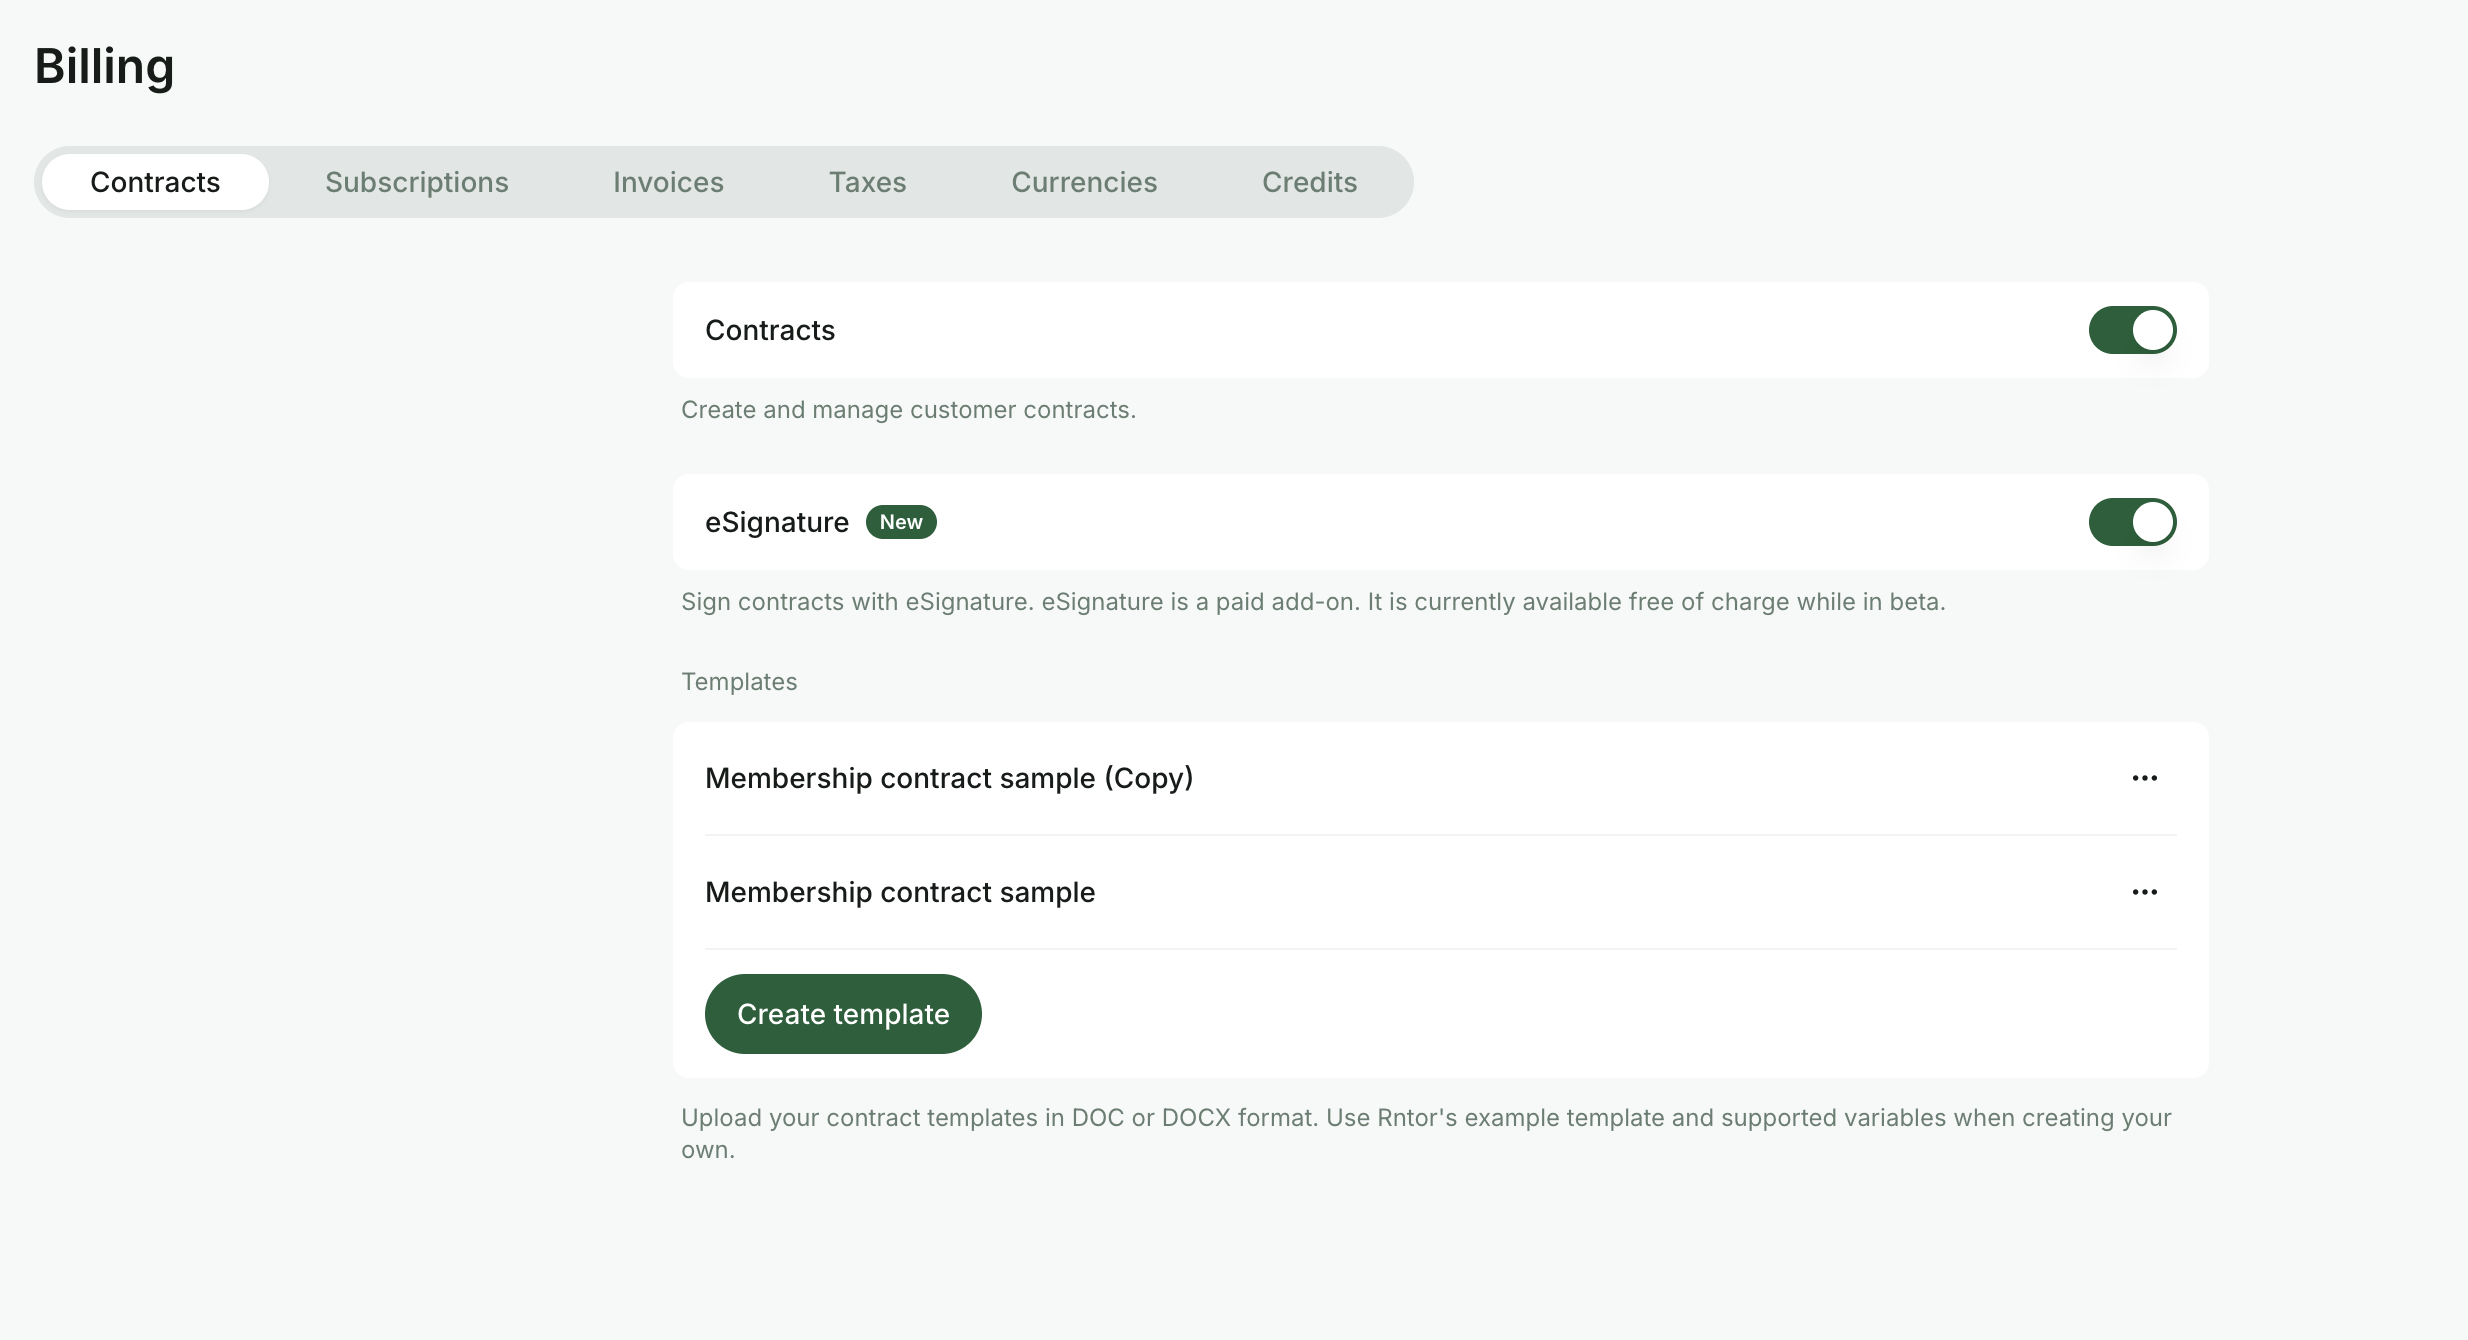Open the Membership contract sample template row
This screenshot has height=1340, width=2468.
click(1440, 892)
